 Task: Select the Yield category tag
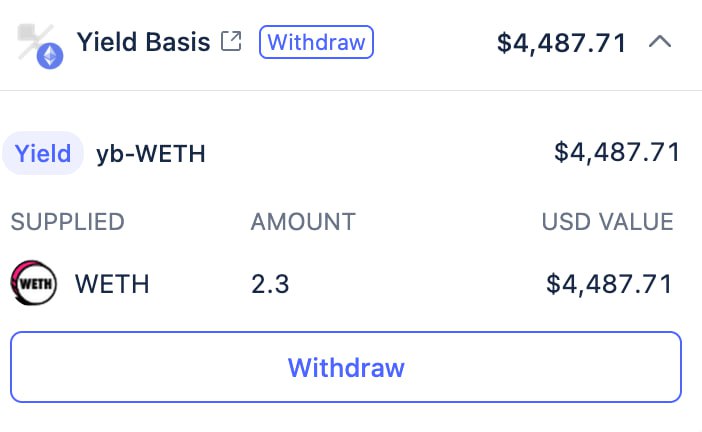pos(43,153)
